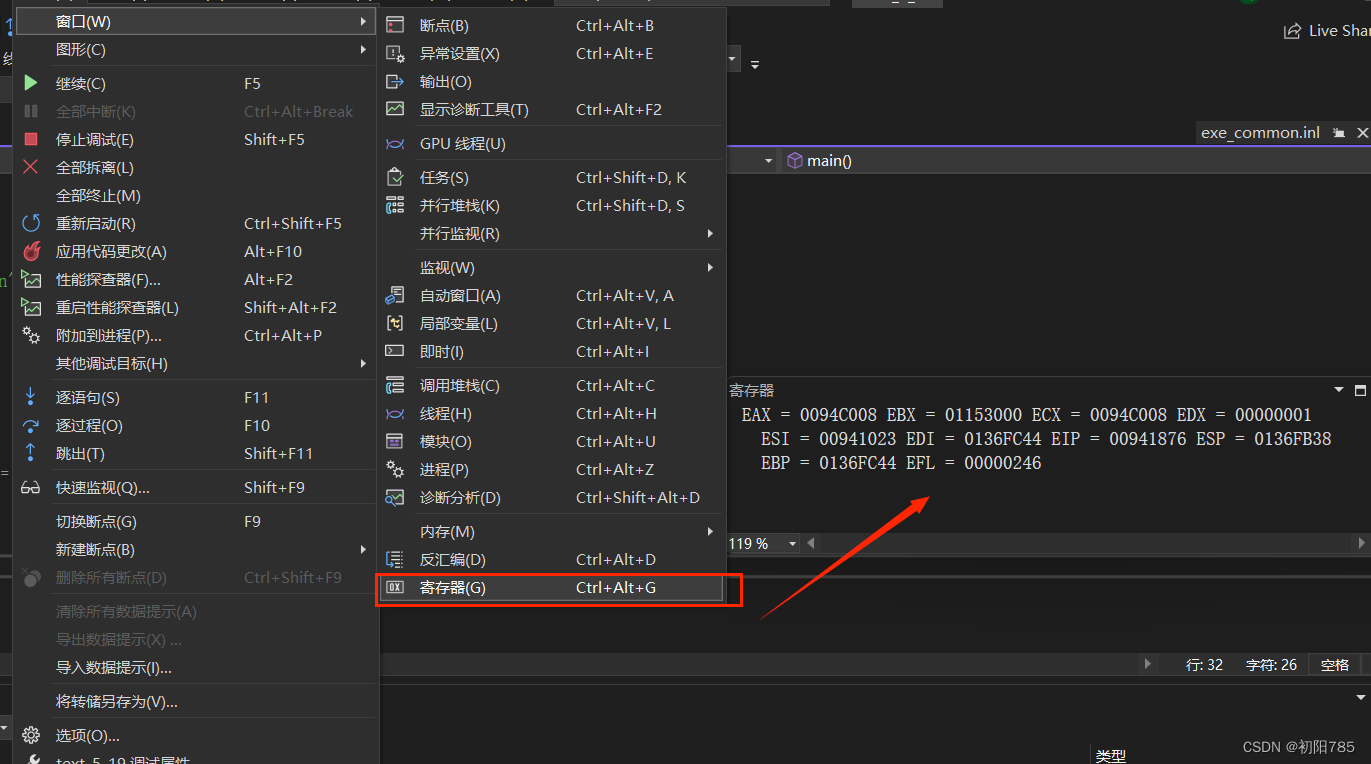Select Save Dump As (将转储另存为)
This screenshot has width=1371, height=764.
click(x=196, y=701)
